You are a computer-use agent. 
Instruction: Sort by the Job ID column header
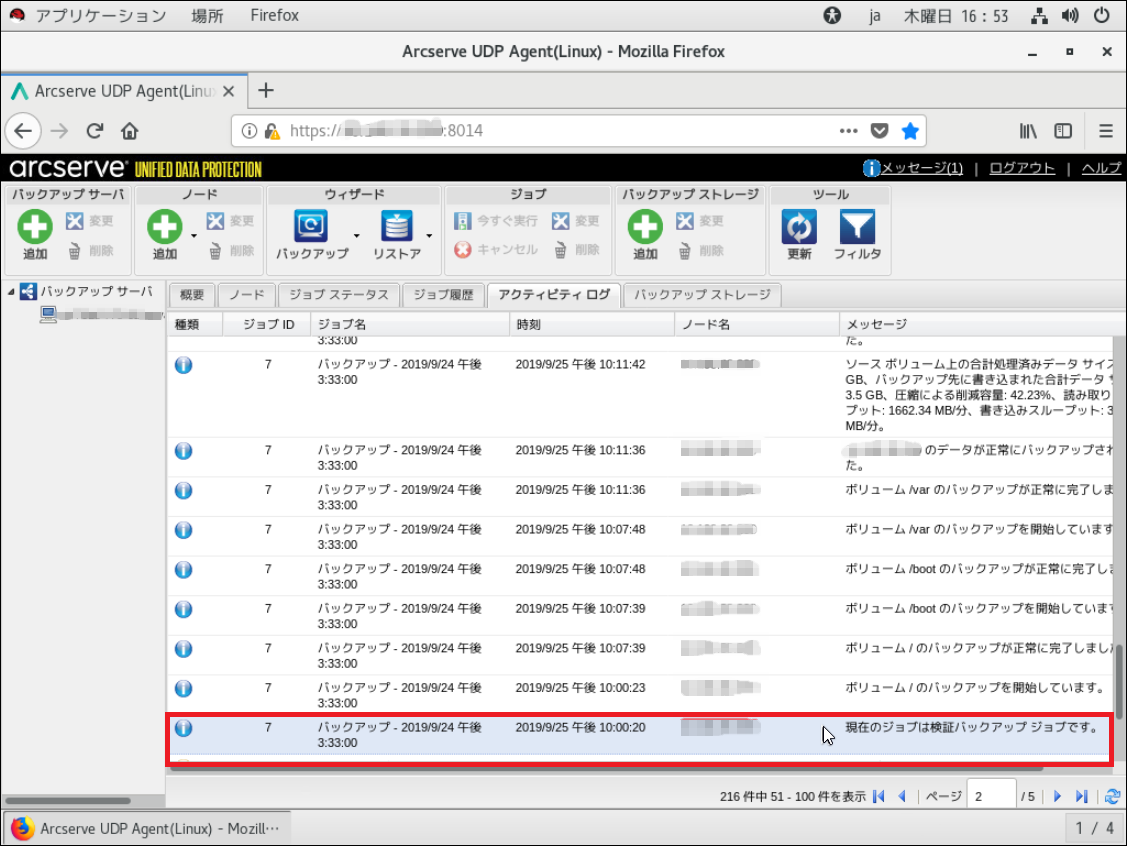[268, 325]
